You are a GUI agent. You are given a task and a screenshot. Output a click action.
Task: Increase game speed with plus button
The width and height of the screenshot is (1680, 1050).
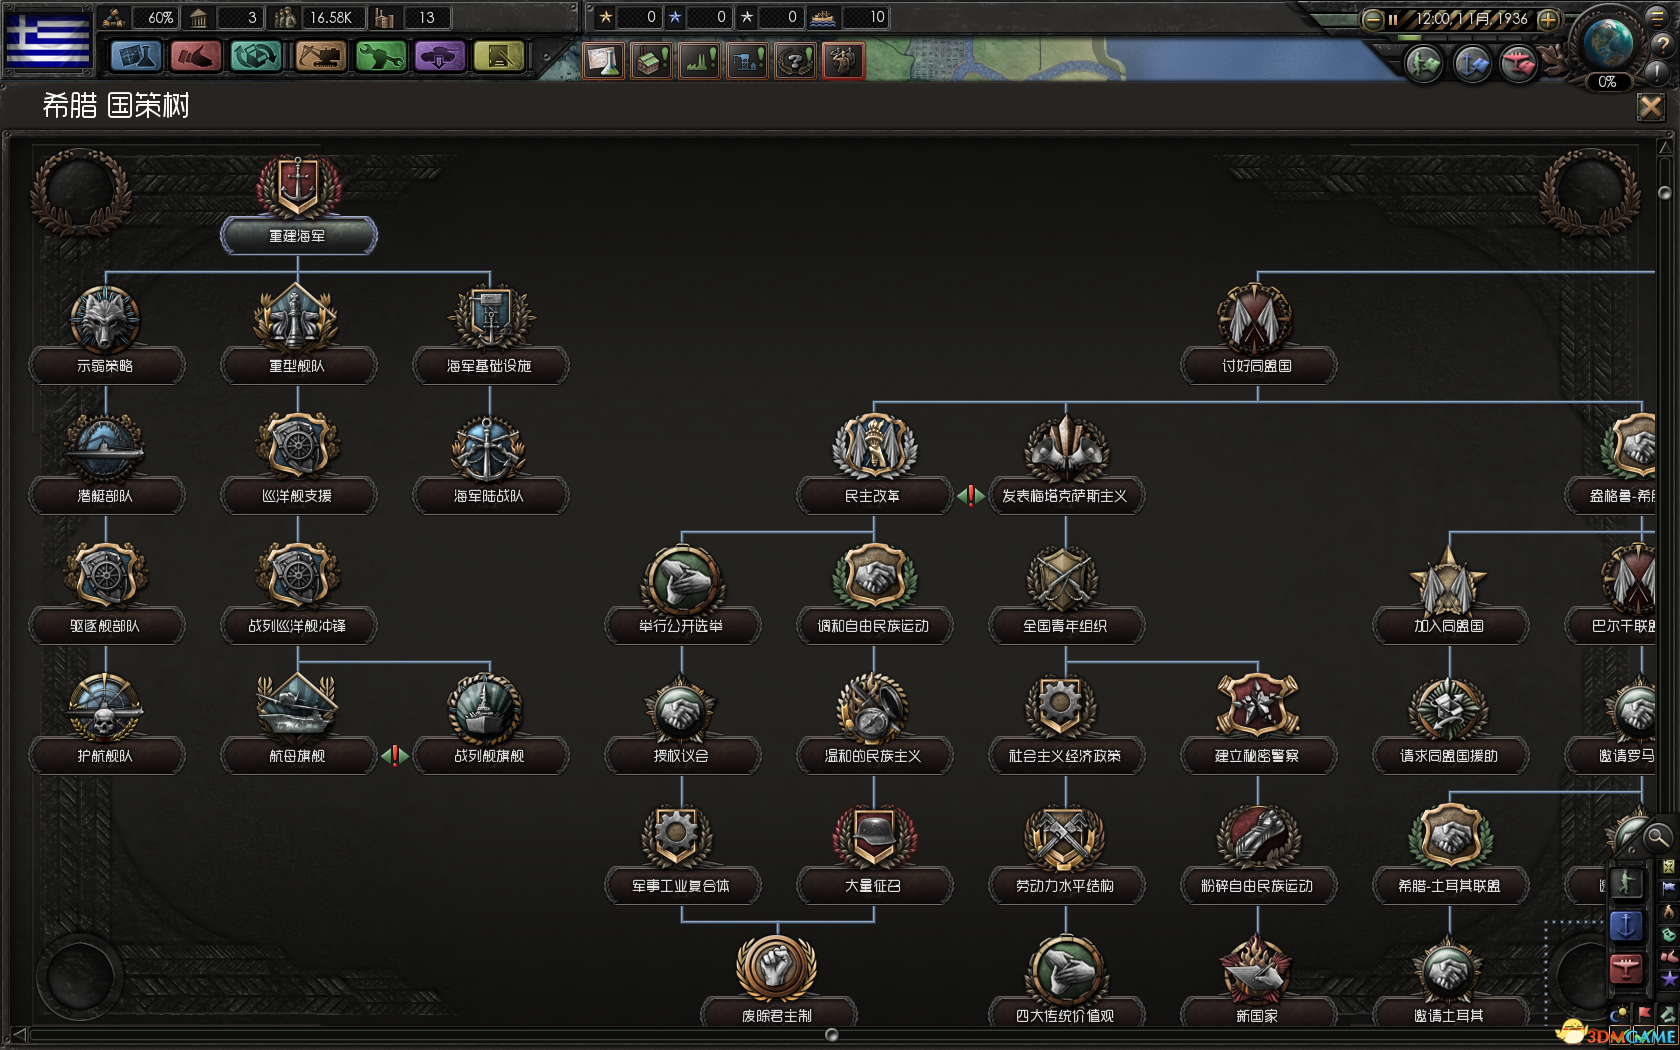[1547, 19]
